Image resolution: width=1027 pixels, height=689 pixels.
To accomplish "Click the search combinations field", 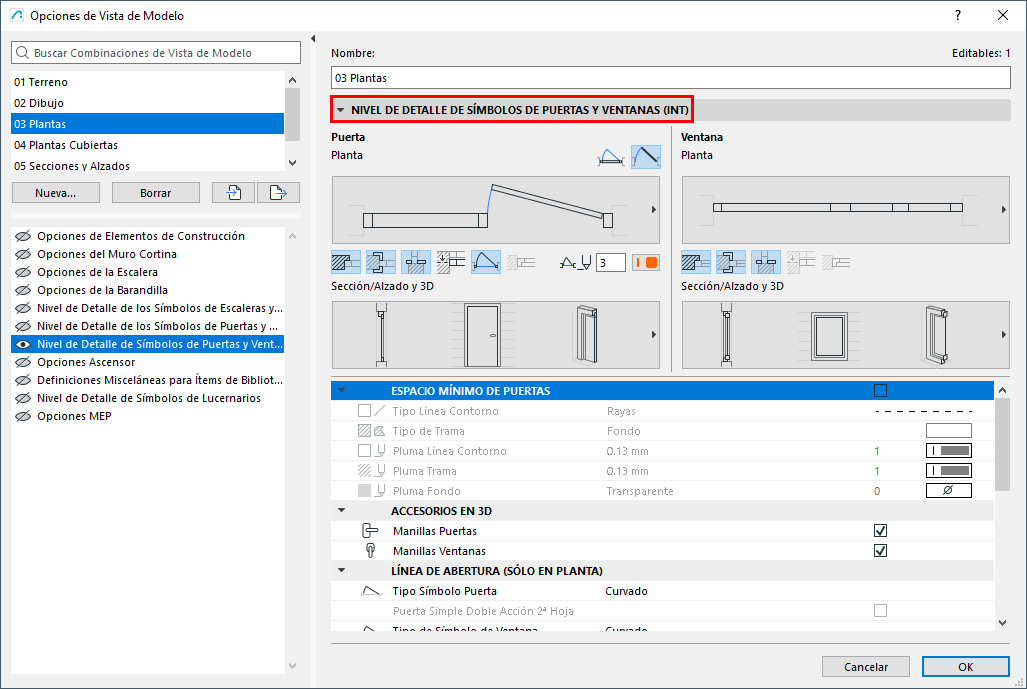I will click(156, 52).
